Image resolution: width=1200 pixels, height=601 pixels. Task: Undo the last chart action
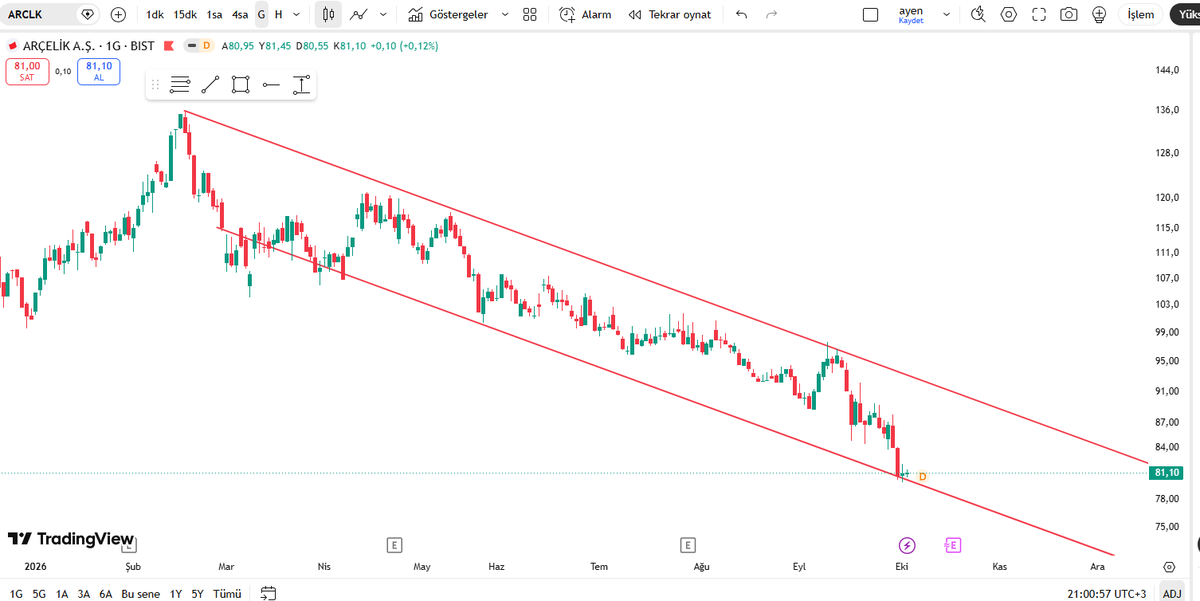[x=741, y=15]
